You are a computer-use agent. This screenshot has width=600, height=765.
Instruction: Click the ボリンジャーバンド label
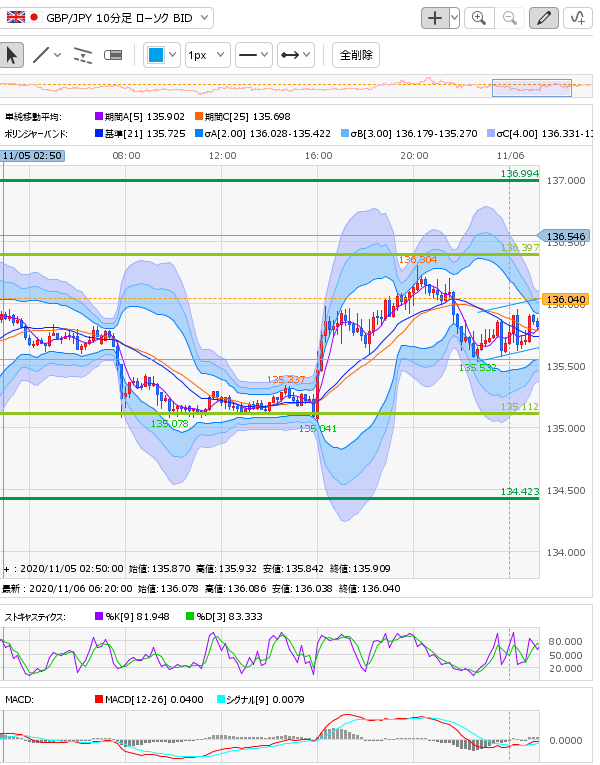coord(36,134)
